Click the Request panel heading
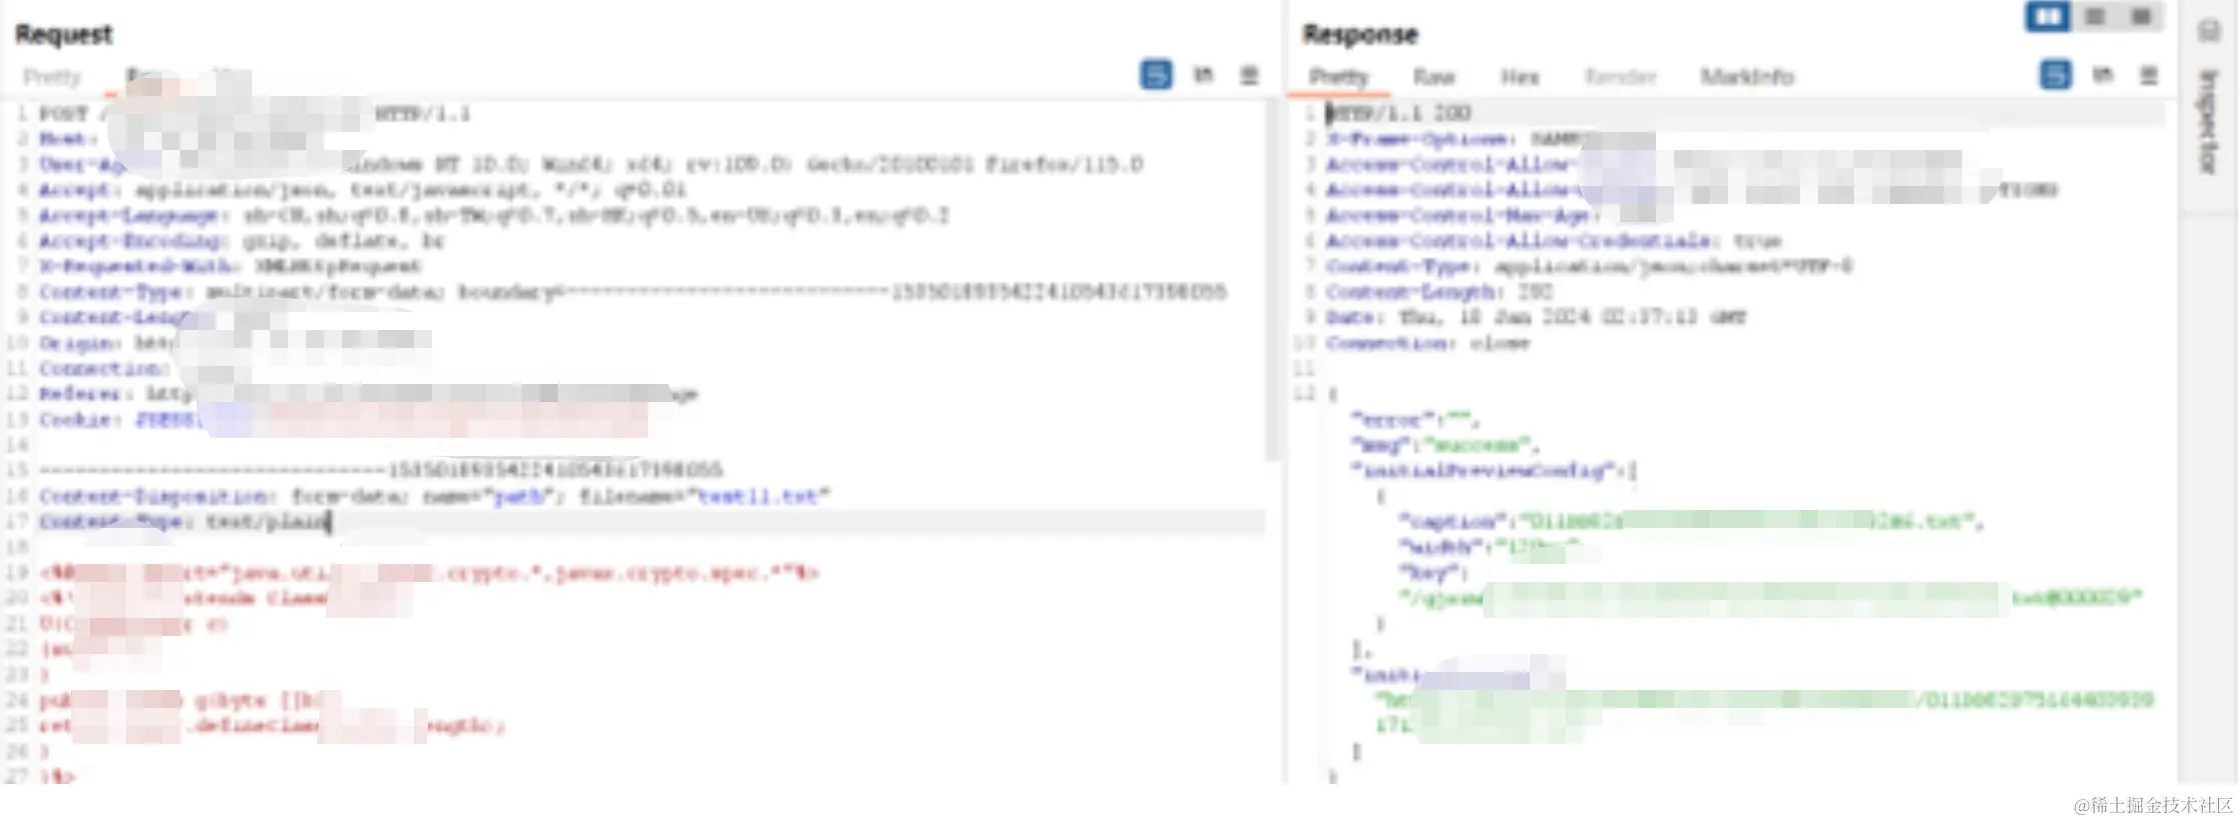2240x822 pixels. coord(63,34)
